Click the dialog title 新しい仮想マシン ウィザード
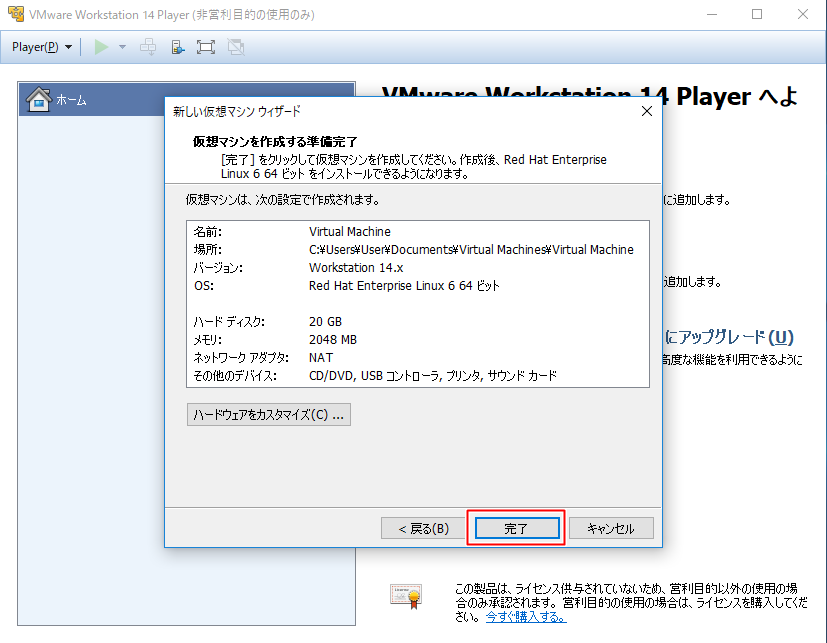Viewport: 827px width, 643px height. 237,111
